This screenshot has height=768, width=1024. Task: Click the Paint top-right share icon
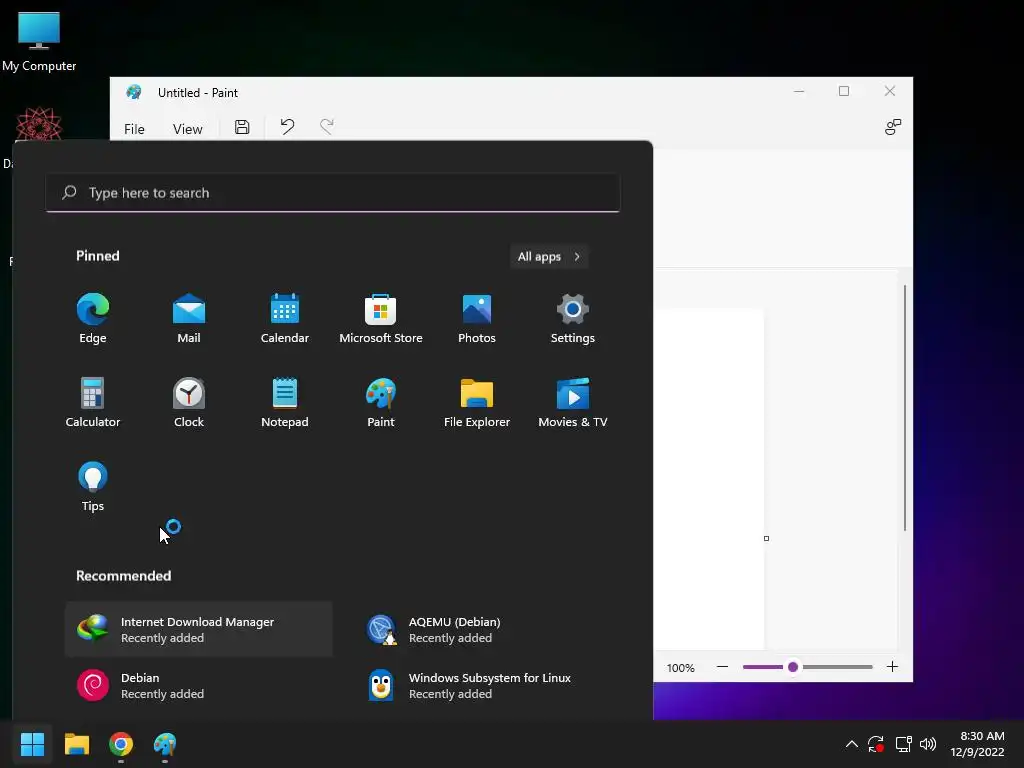pyautogui.click(x=893, y=127)
